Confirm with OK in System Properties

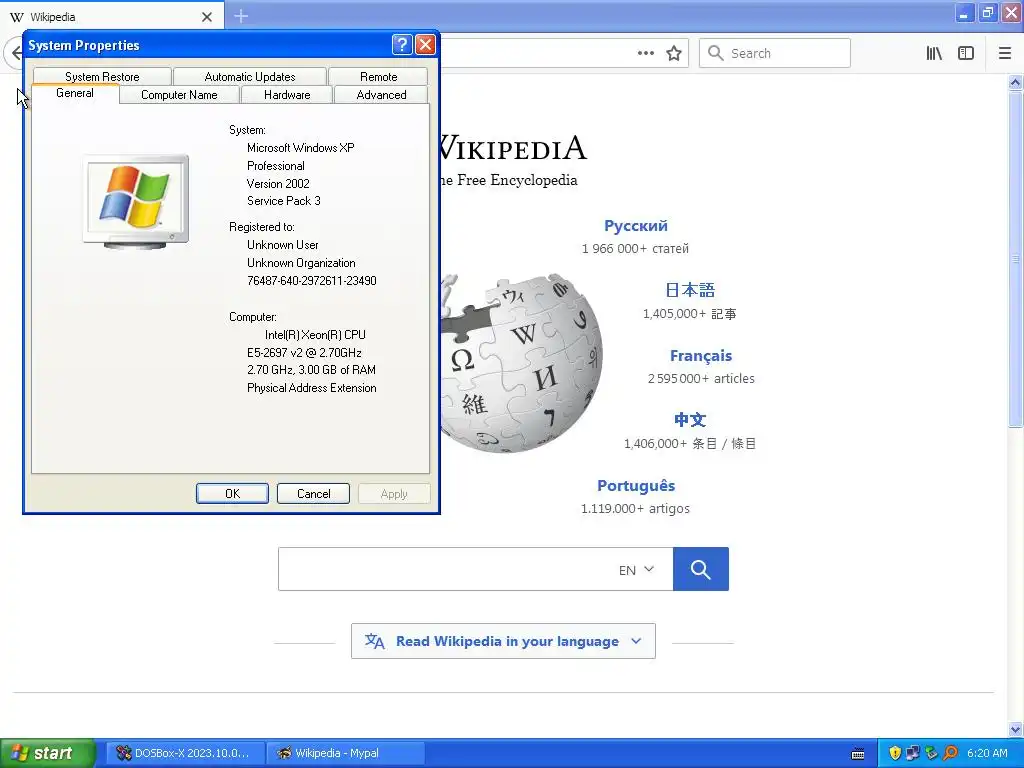pos(232,494)
